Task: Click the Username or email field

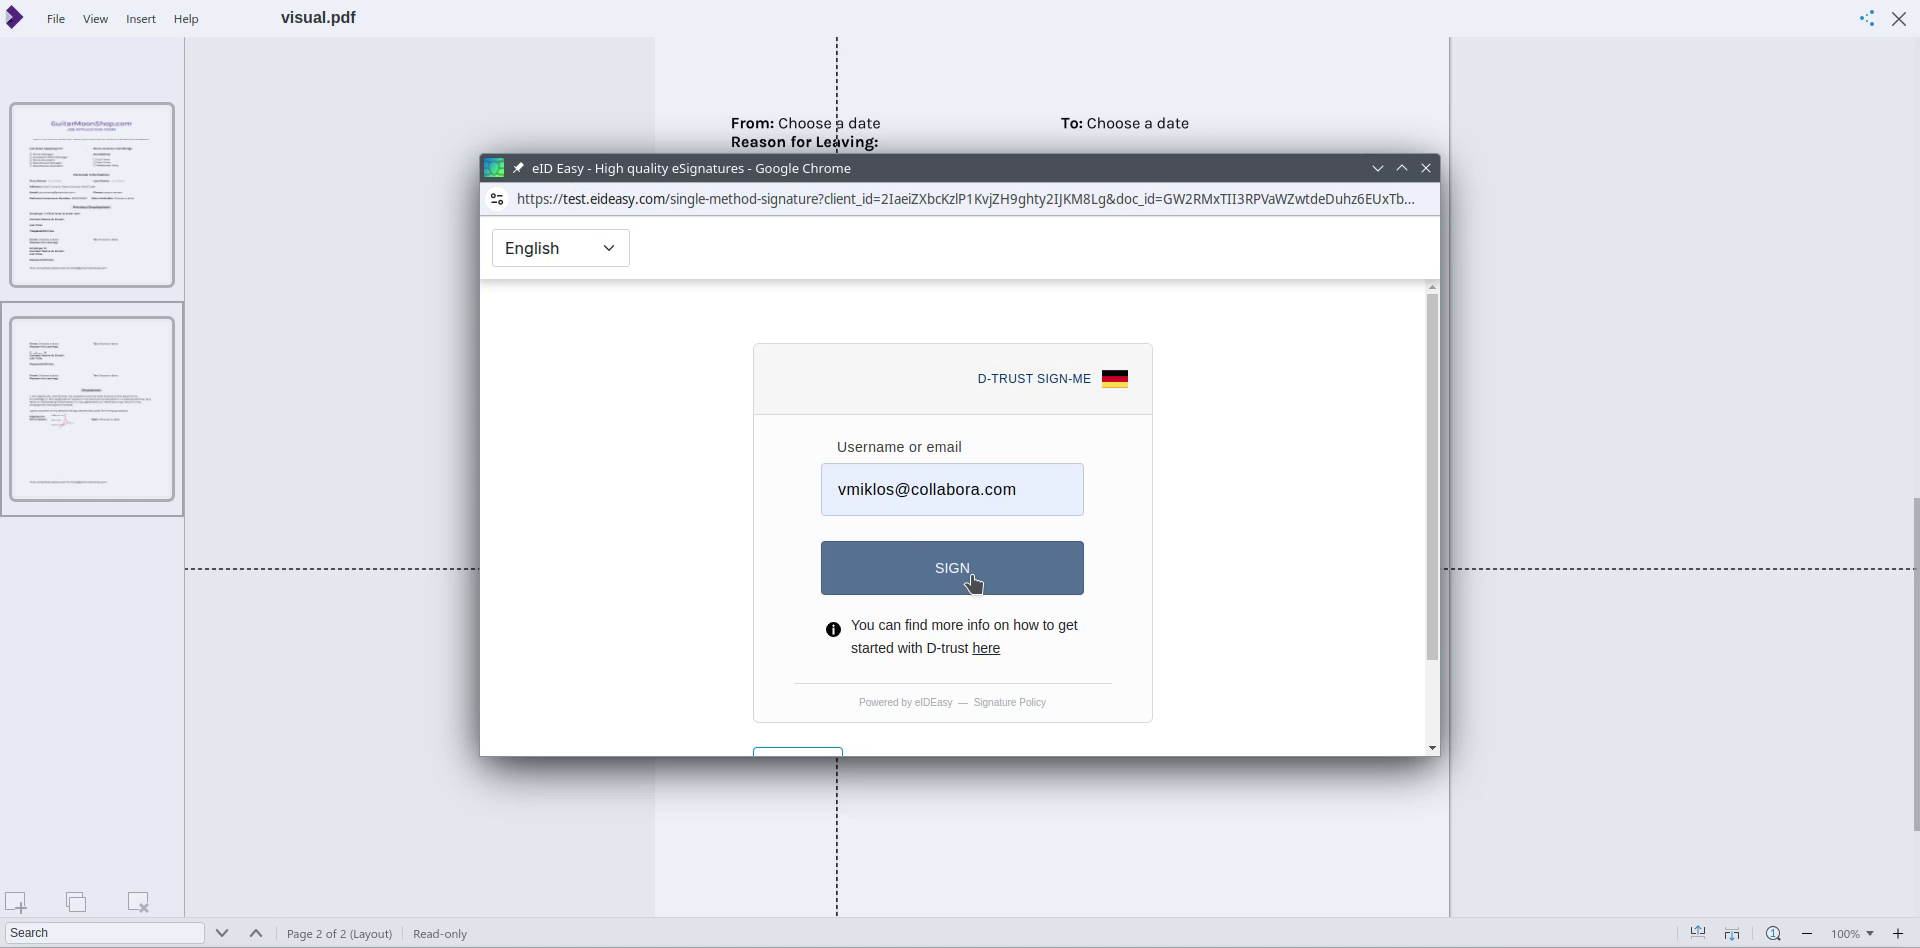Action: pyautogui.click(x=952, y=490)
